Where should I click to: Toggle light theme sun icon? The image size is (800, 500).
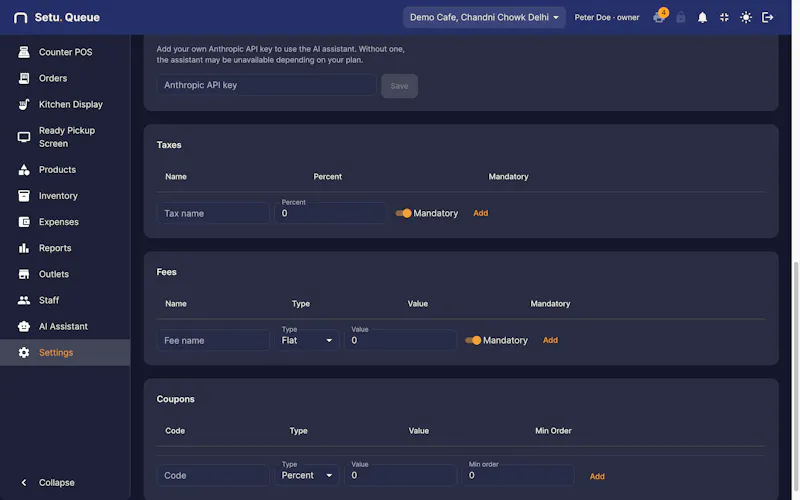[x=746, y=17]
